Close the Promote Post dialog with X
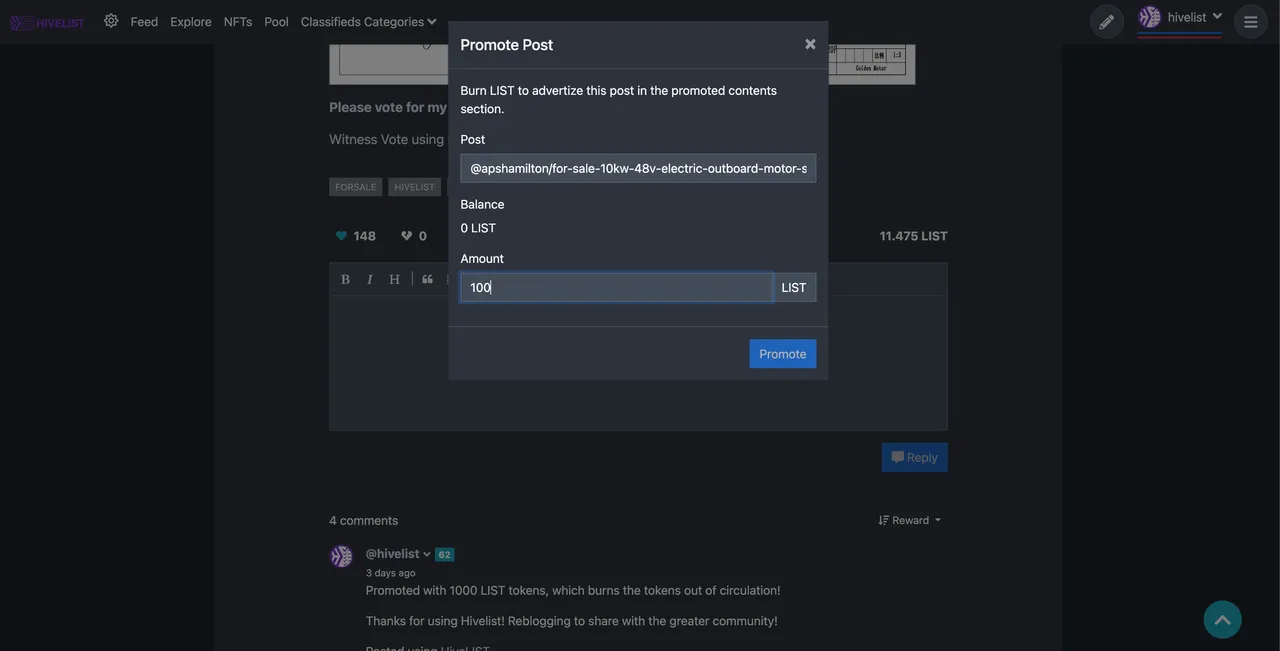Image resolution: width=1280 pixels, height=651 pixels. pos(810,44)
